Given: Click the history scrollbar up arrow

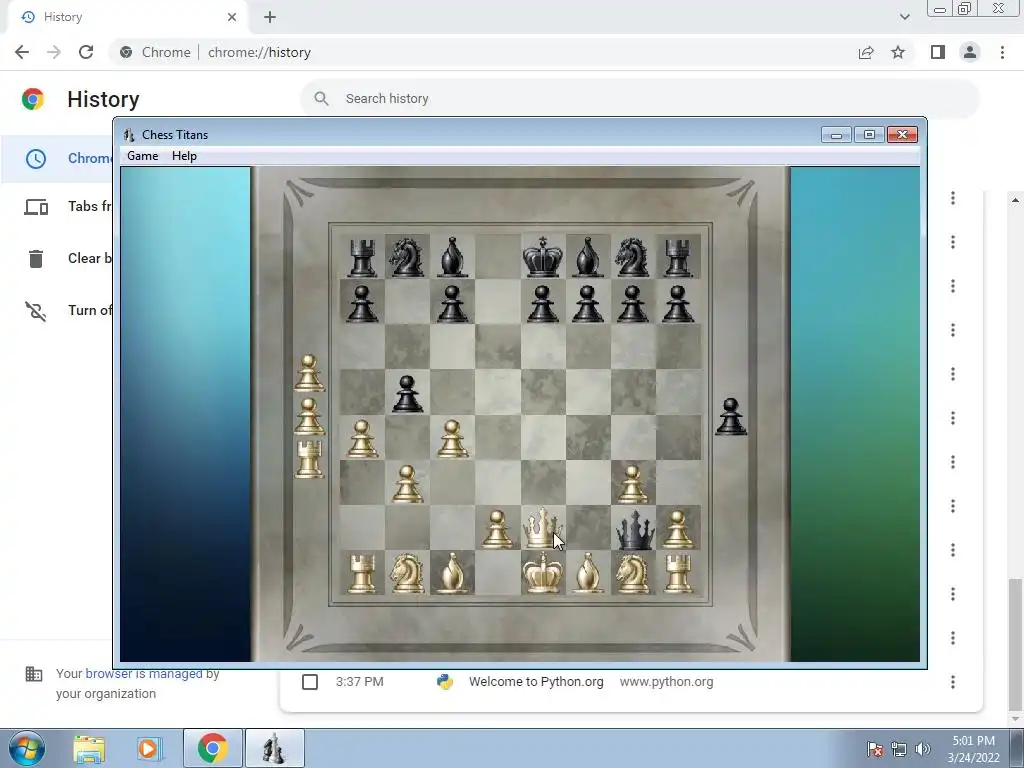Looking at the screenshot, I should point(1015,200).
